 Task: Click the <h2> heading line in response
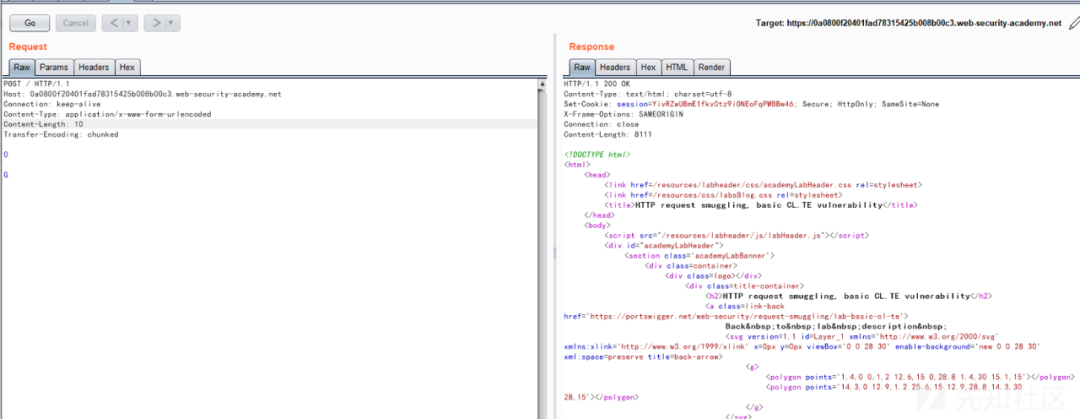(849, 296)
